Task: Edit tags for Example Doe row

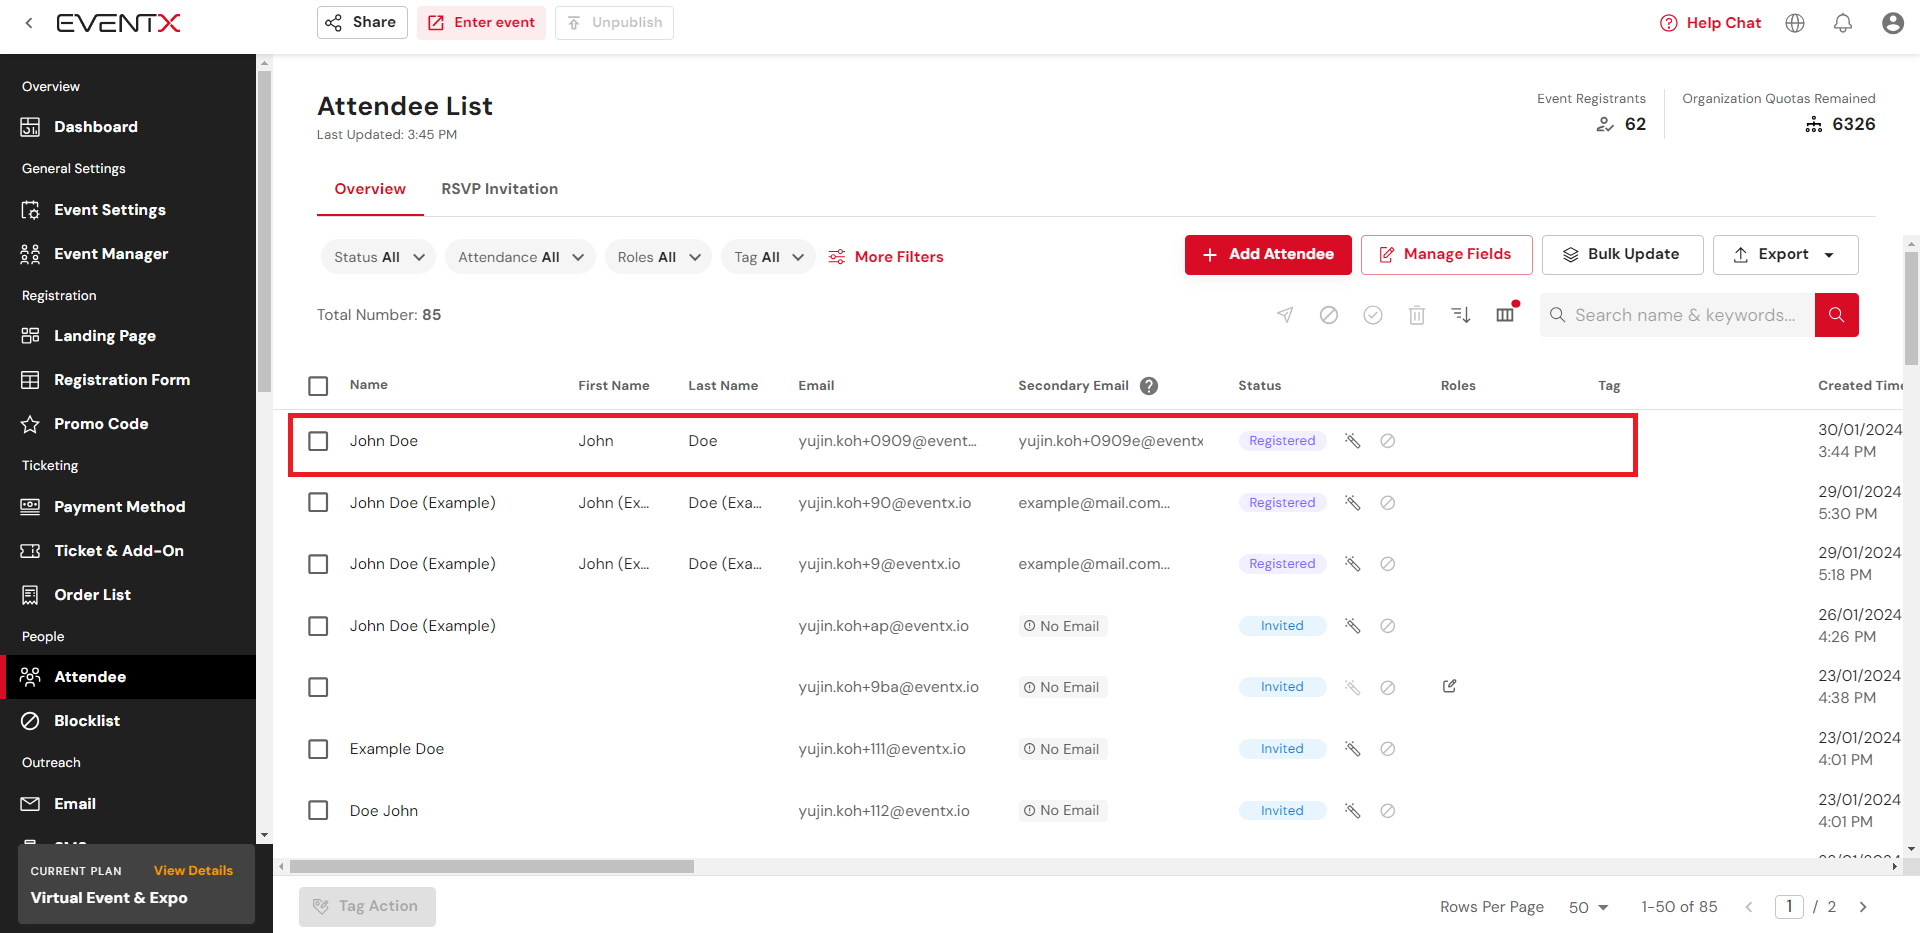Action: [x=1352, y=749]
